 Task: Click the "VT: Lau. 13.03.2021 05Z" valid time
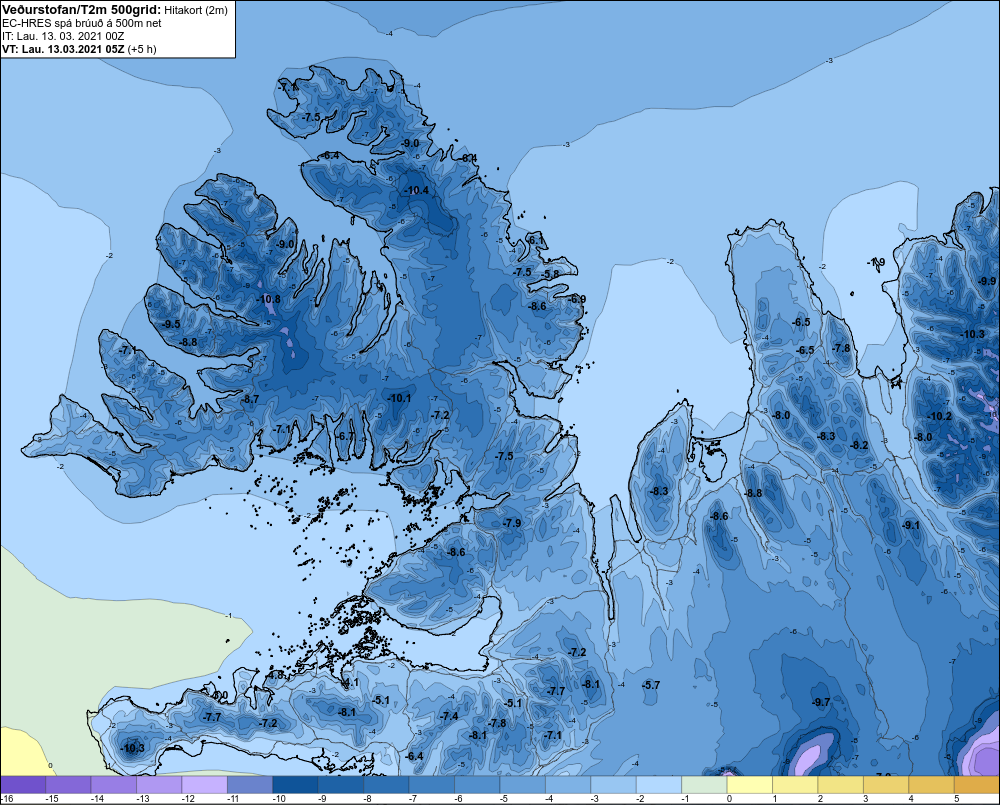coord(63,49)
